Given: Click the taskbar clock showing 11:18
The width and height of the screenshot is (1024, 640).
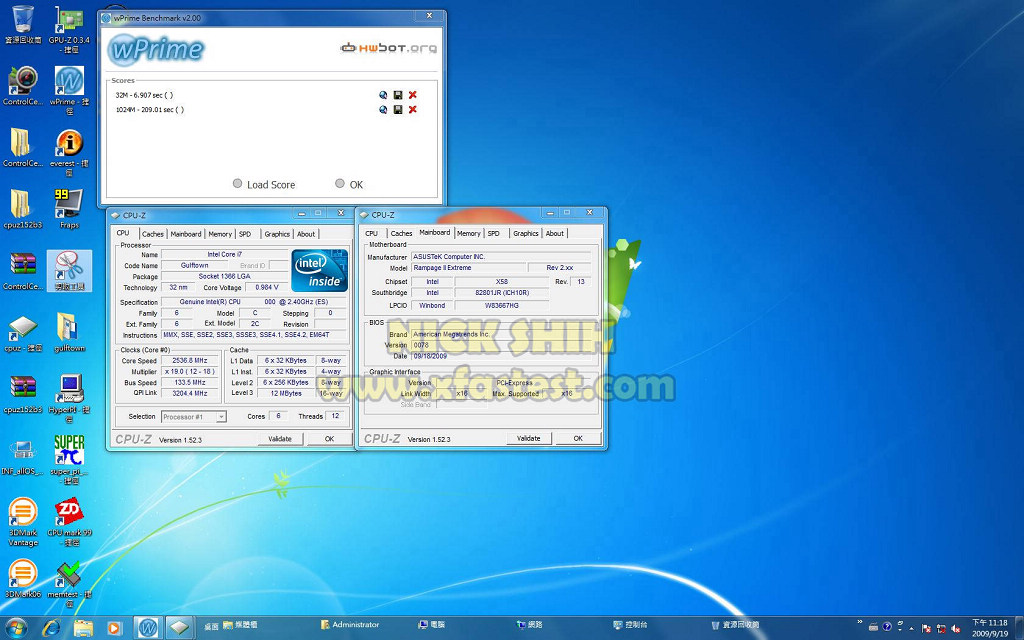Looking at the screenshot, I should [x=989, y=627].
